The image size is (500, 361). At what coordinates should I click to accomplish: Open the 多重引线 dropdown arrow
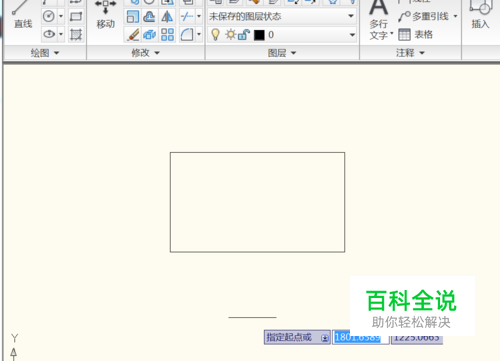click(455, 16)
